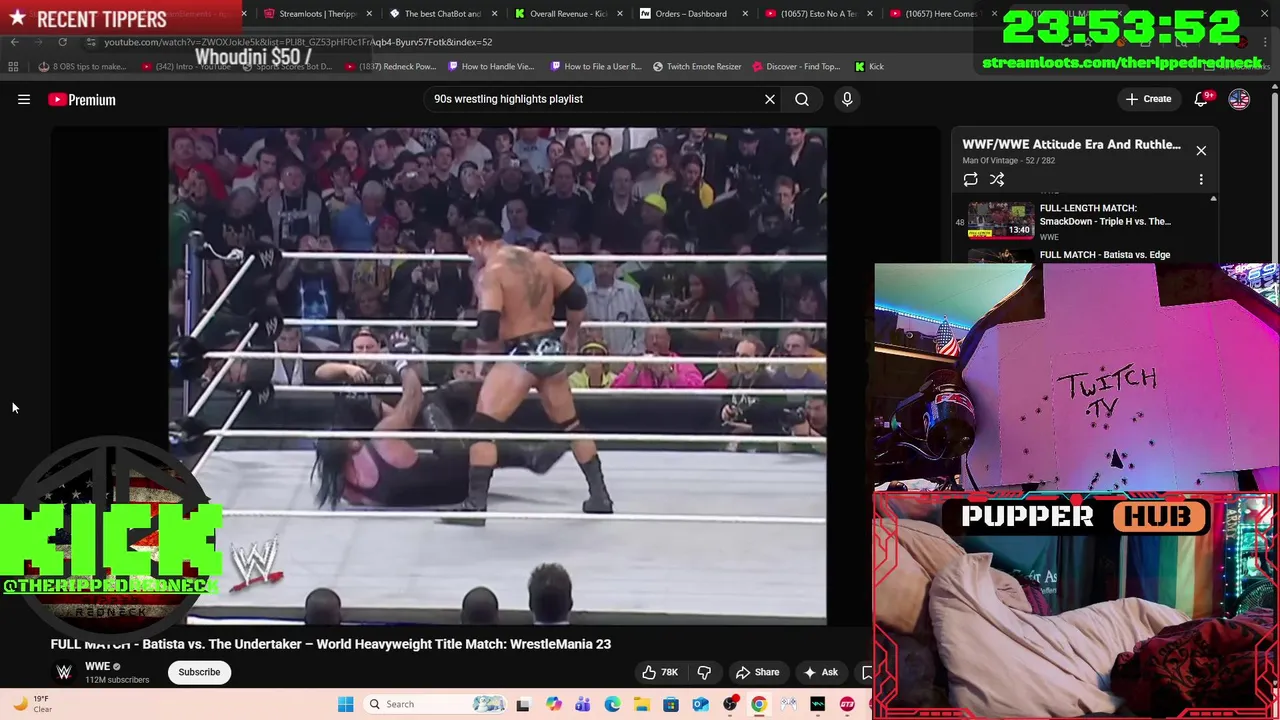The height and width of the screenshot is (720, 1280).
Task: Pause the wrestling video player
Action: point(497,375)
